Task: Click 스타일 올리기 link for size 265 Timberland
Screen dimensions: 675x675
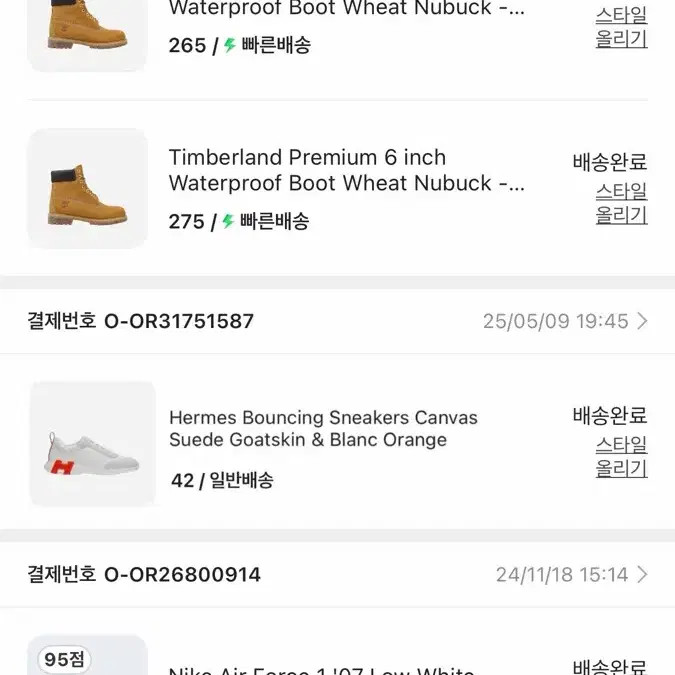Action: pos(622,27)
